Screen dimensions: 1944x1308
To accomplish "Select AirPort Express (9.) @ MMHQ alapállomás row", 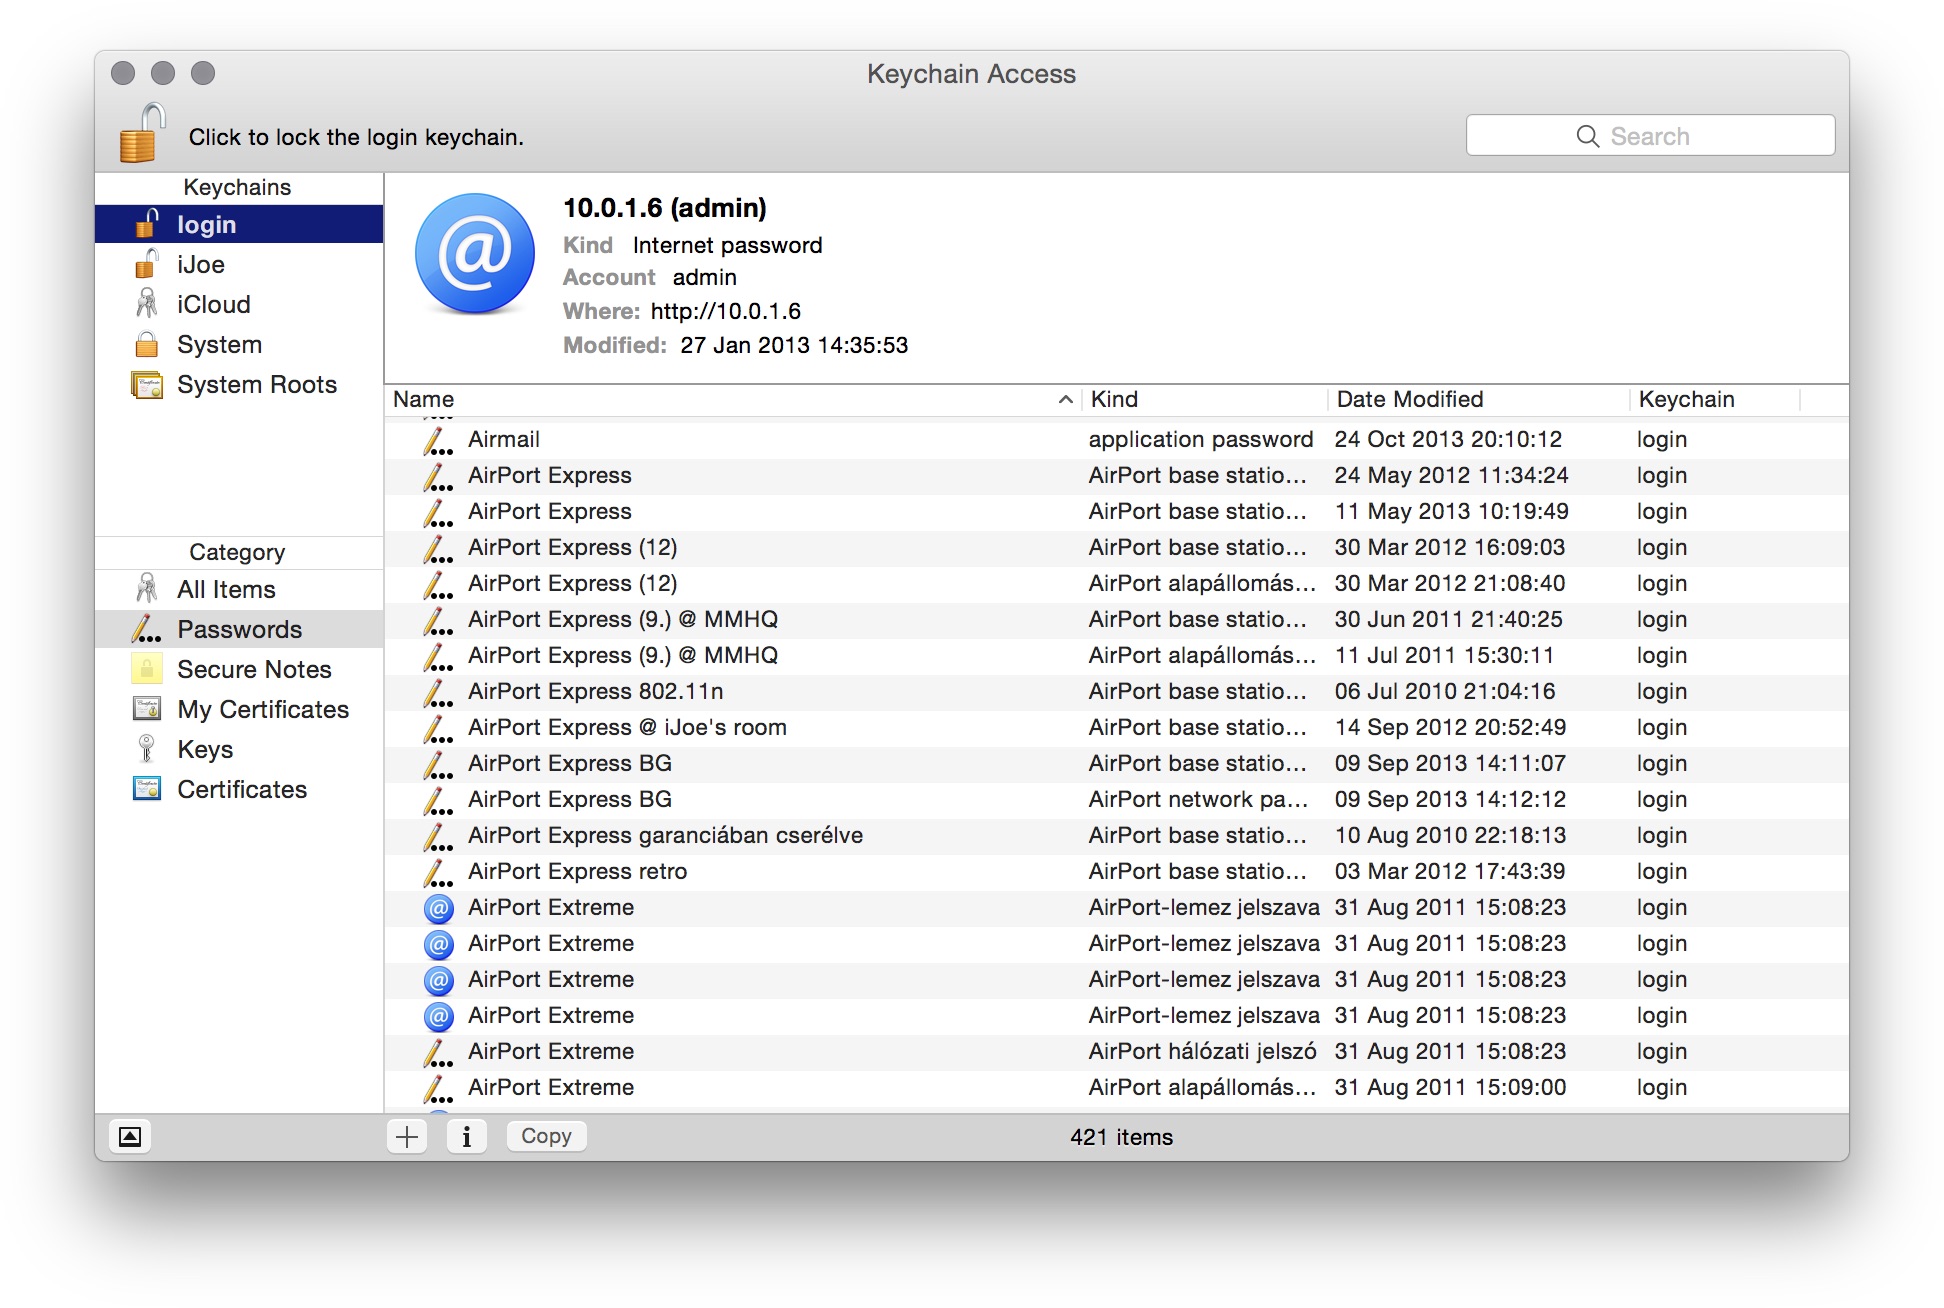I will pos(1116,656).
